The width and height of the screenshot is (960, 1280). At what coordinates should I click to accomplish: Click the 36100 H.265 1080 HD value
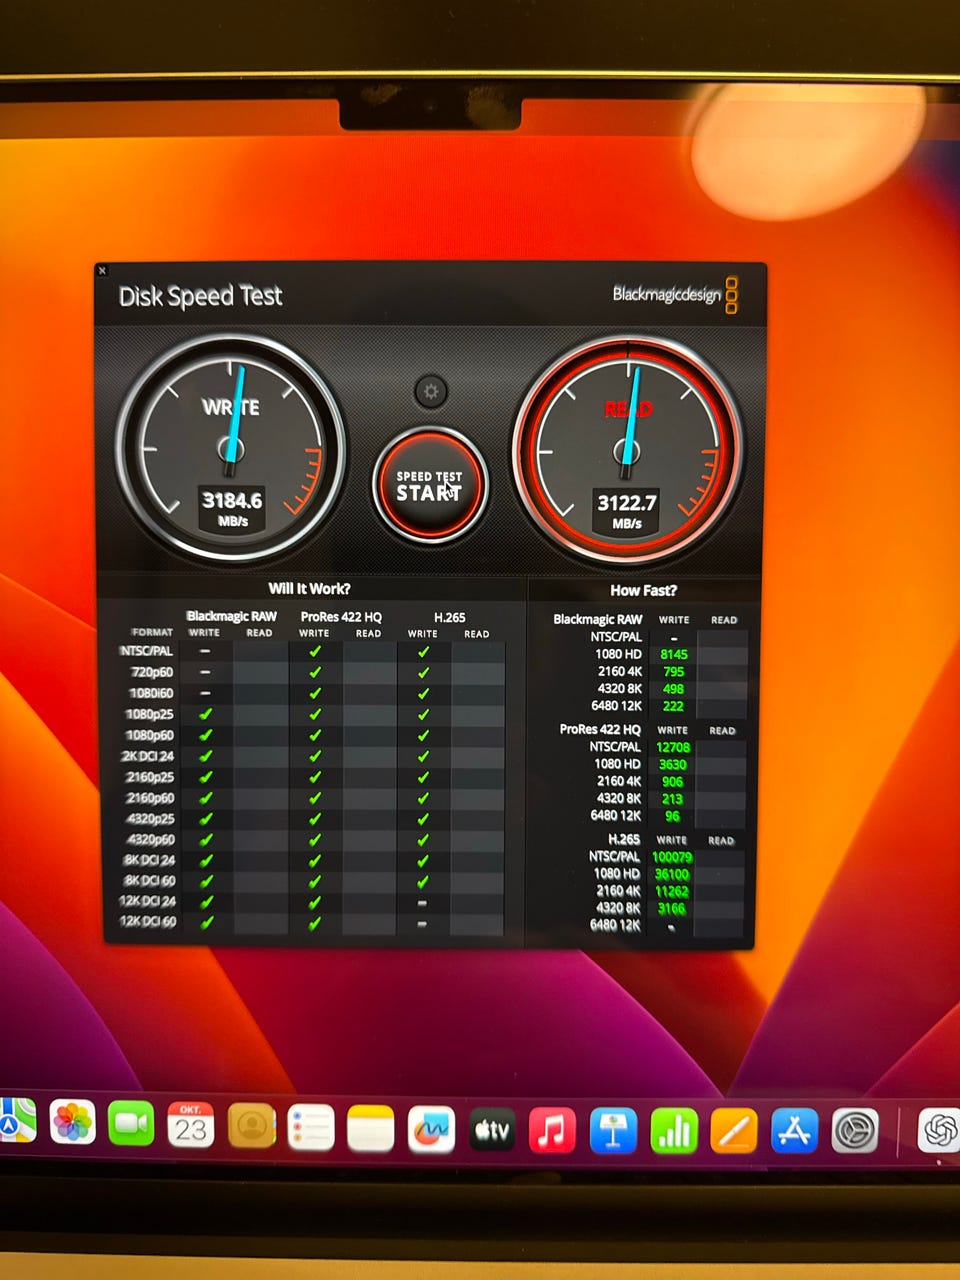tap(672, 874)
